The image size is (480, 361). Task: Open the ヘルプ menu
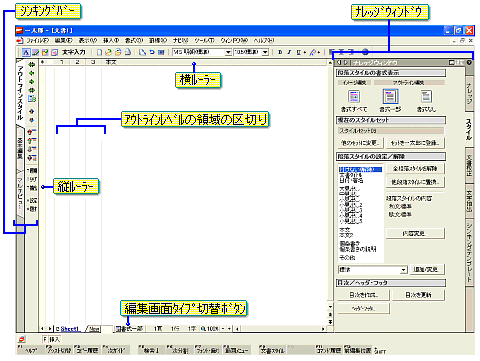tap(263, 40)
